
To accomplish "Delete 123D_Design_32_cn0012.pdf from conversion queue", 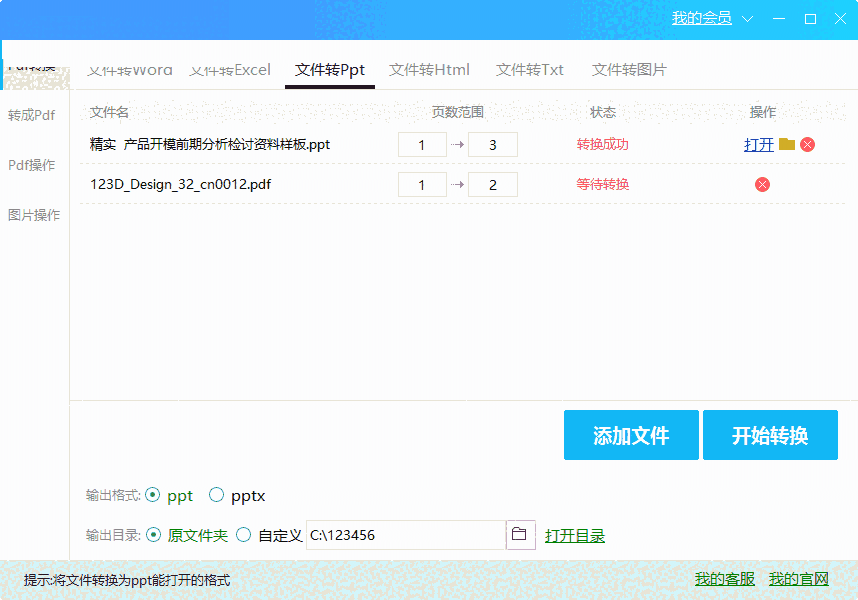I will pyautogui.click(x=763, y=184).
